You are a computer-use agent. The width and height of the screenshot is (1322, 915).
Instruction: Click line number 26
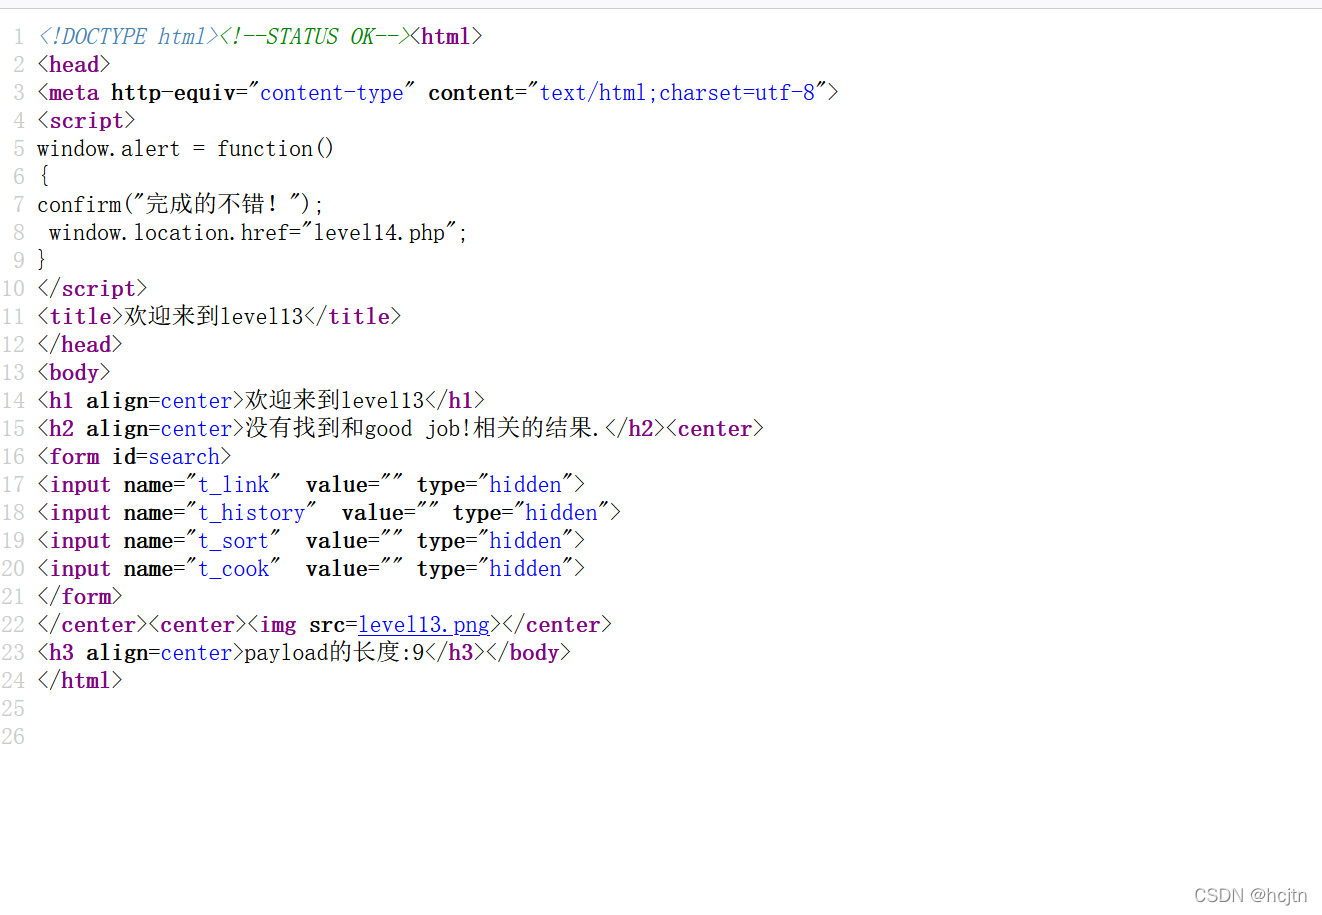pos(13,737)
